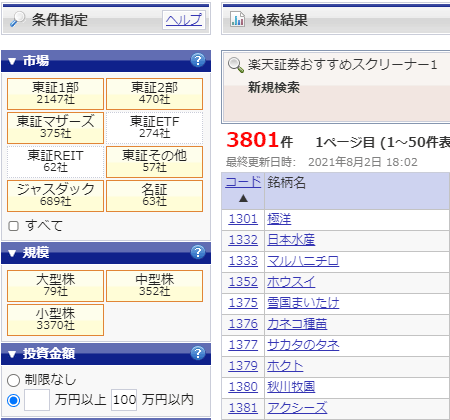
Task: Sort results by コード column
Action: pos(243,182)
